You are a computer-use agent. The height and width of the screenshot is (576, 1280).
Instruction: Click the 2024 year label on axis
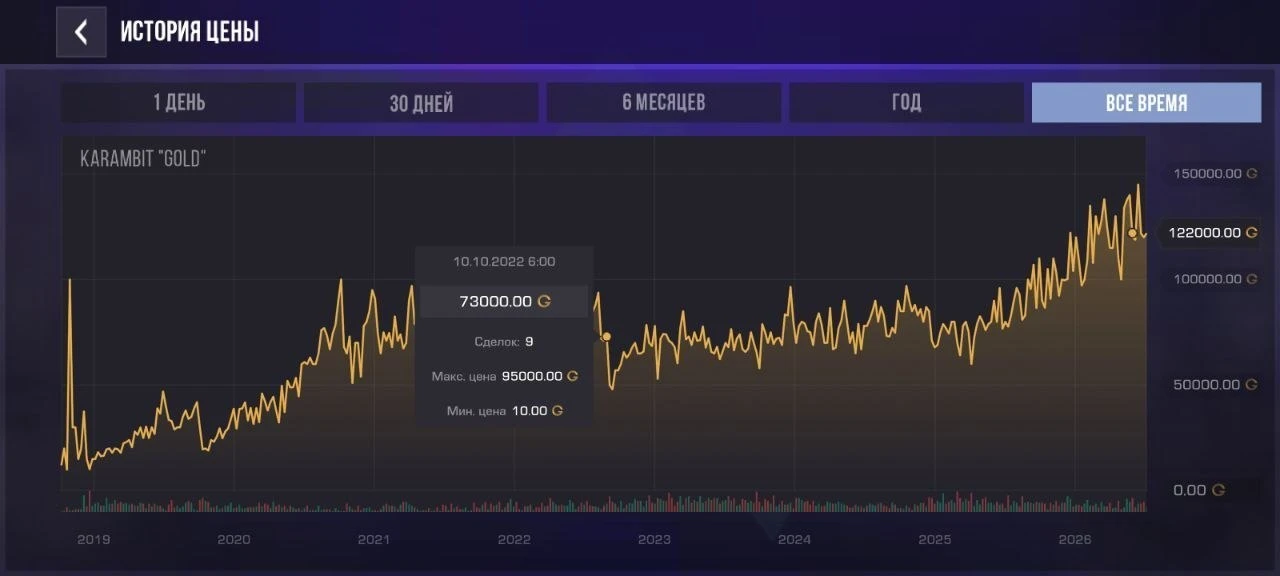794,539
